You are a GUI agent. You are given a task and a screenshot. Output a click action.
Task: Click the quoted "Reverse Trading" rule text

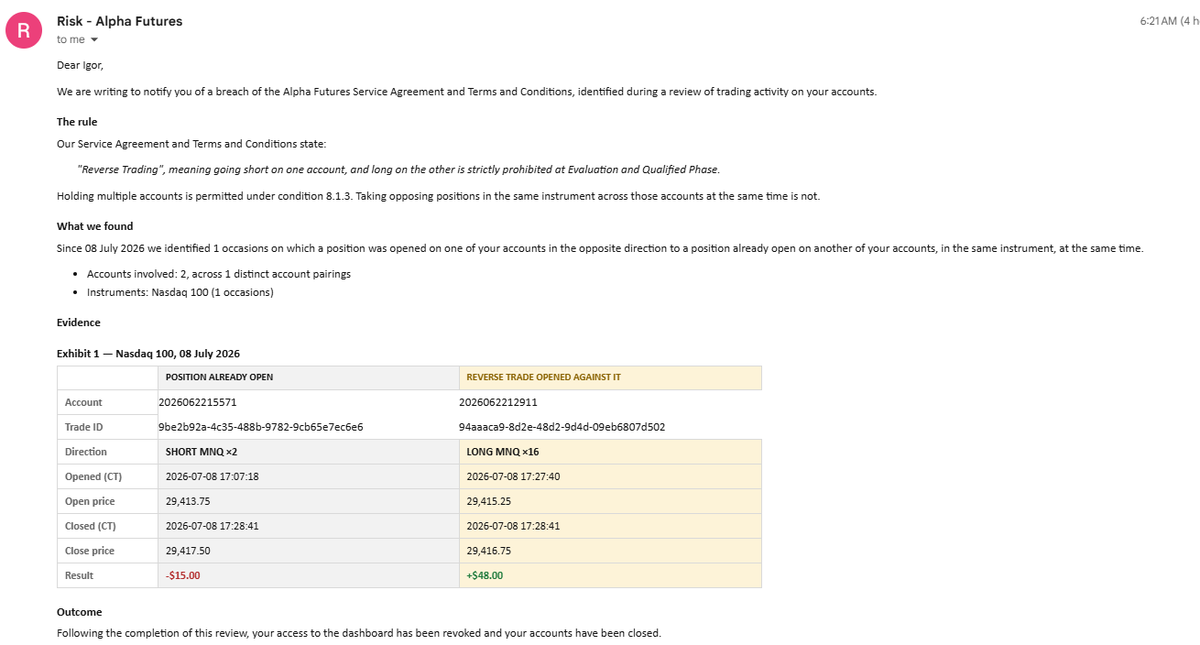pyautogui.click(x=398, y=169)
